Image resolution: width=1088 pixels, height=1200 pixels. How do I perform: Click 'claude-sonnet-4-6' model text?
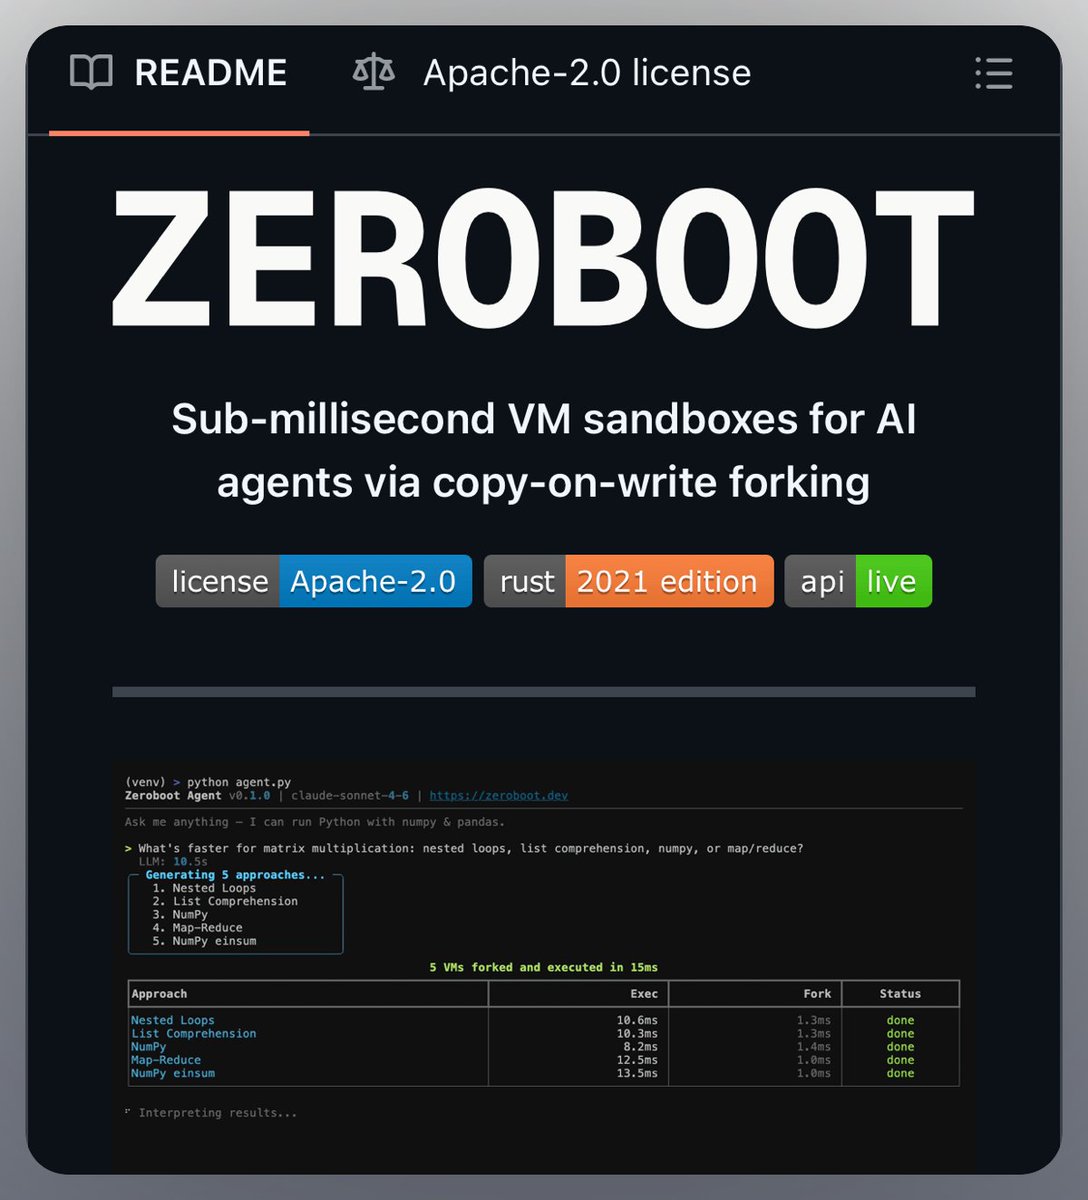349,796
